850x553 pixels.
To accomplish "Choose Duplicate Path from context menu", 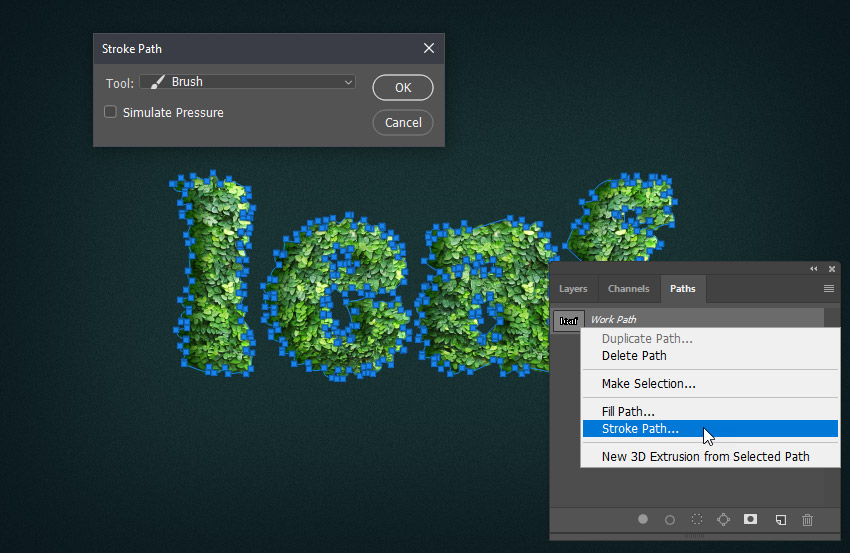I will click(x=710, y=338).
